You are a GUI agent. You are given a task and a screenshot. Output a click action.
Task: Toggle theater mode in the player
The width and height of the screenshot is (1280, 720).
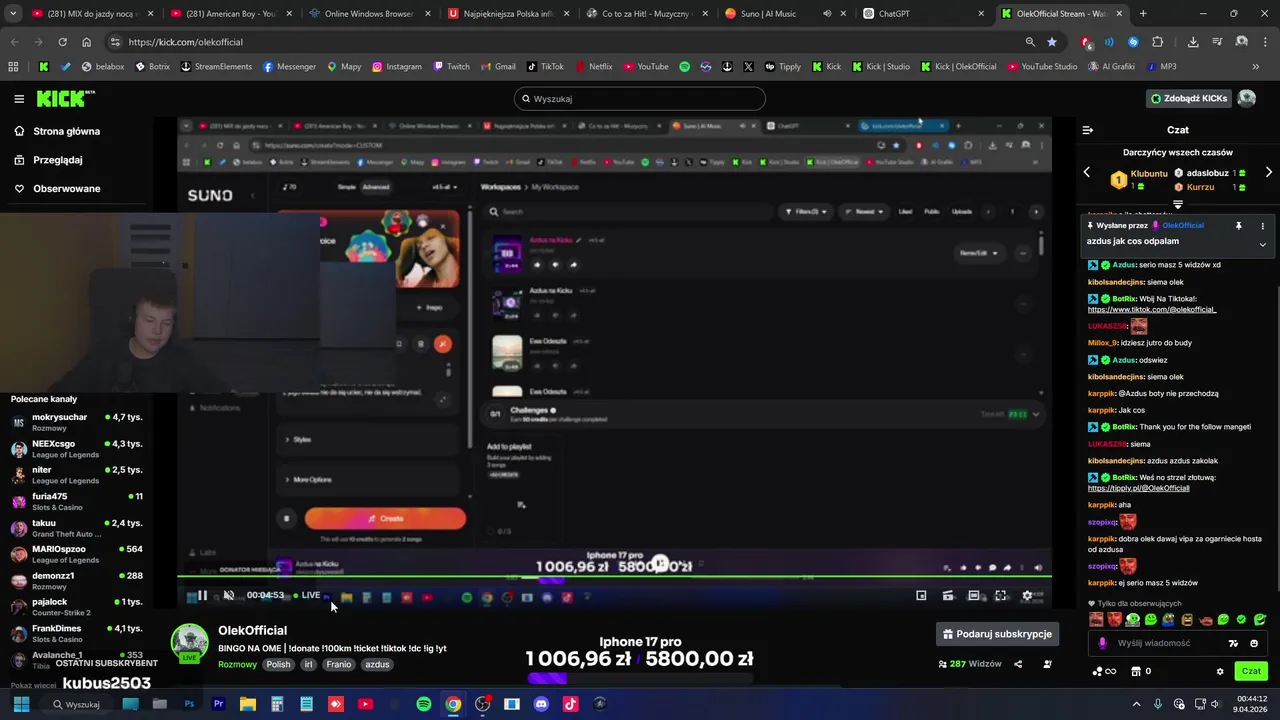[974, 596]
